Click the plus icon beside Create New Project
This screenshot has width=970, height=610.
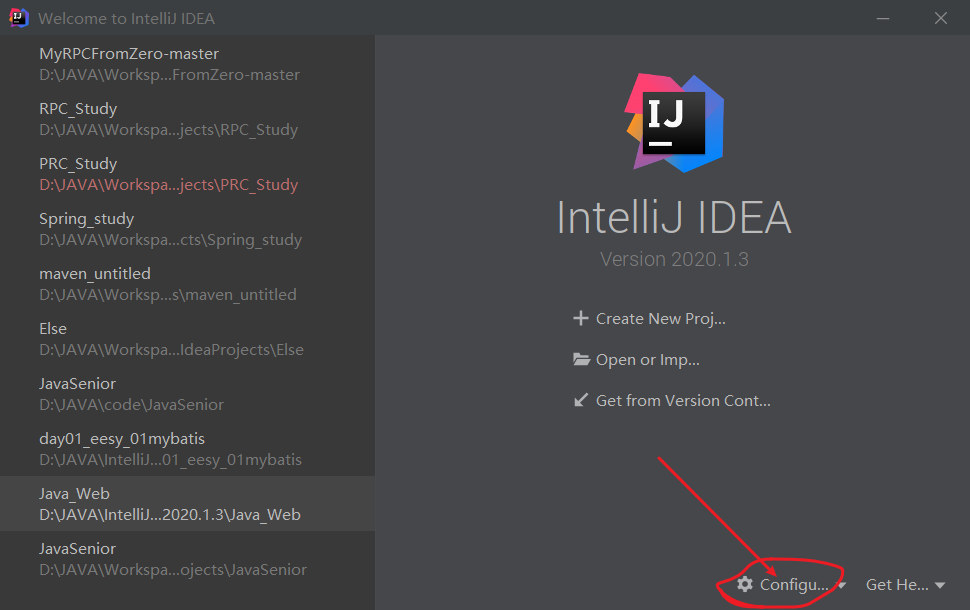click(x=580, y=318)
